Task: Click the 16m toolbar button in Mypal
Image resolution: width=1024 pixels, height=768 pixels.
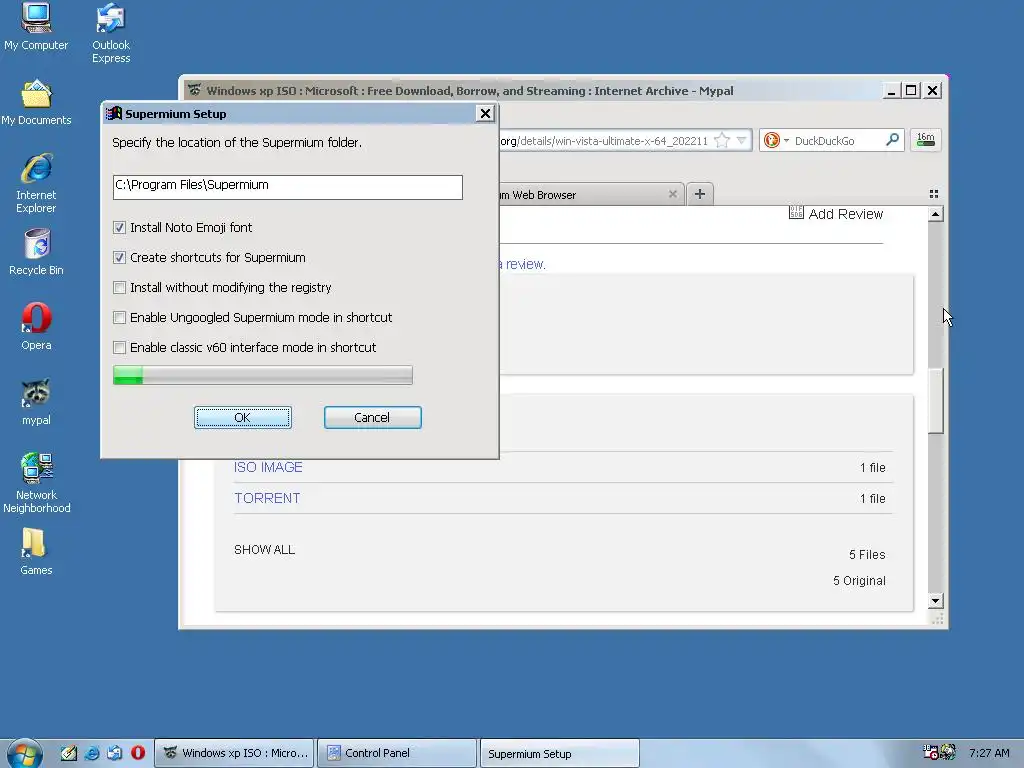Action: click(x=925, y=140)
